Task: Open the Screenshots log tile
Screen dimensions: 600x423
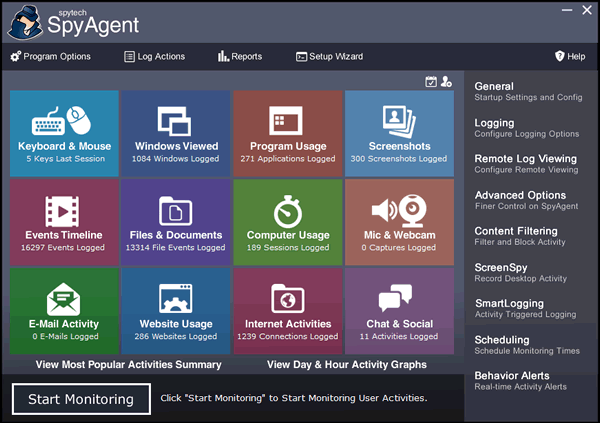Action: tap(399, 133)
